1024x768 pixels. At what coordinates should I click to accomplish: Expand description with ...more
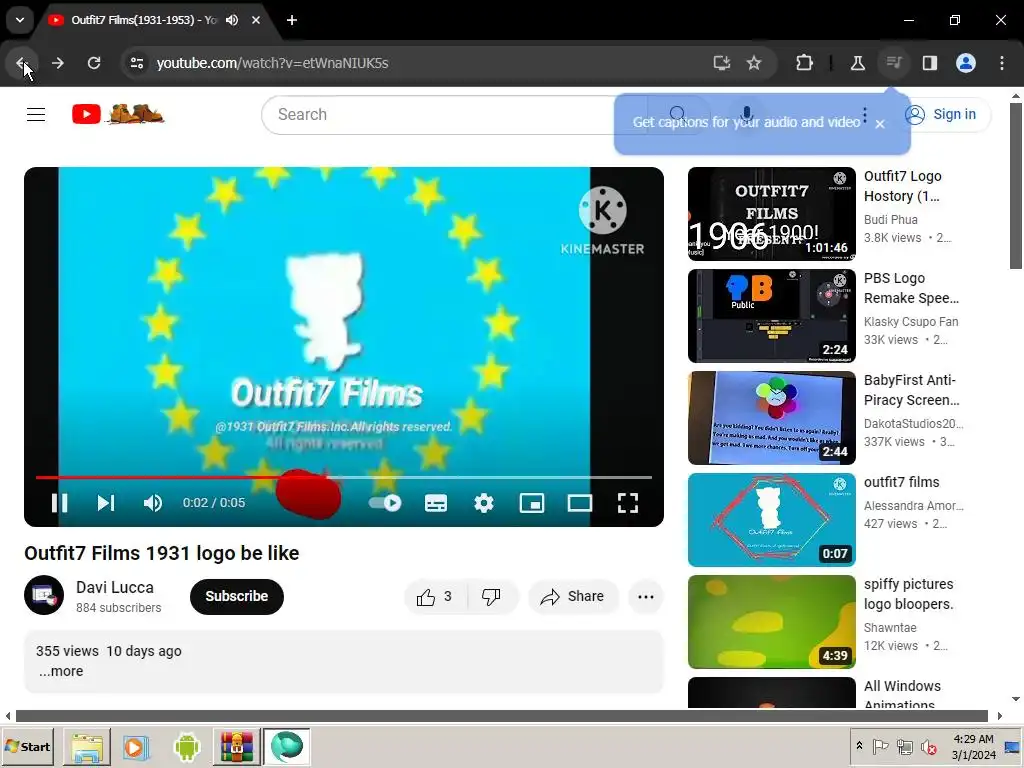coord(61,671)
